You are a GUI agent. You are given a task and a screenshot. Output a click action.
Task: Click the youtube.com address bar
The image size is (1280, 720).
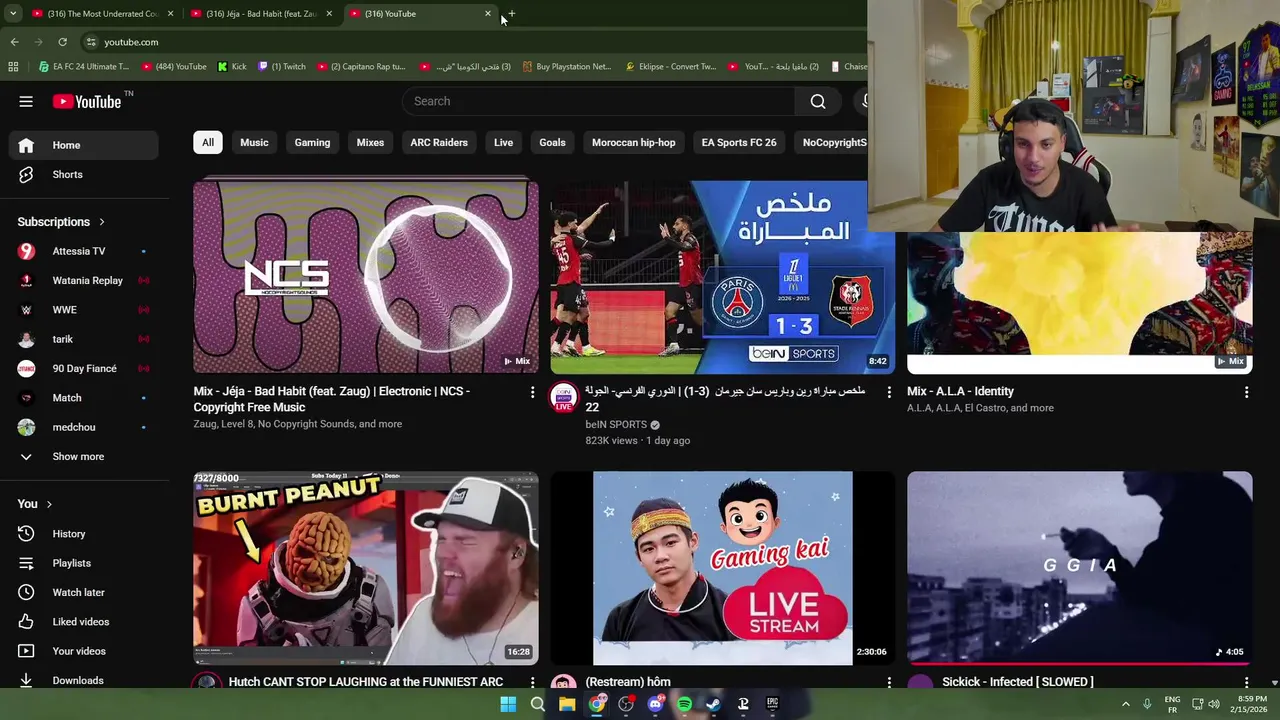coord(470,42)
